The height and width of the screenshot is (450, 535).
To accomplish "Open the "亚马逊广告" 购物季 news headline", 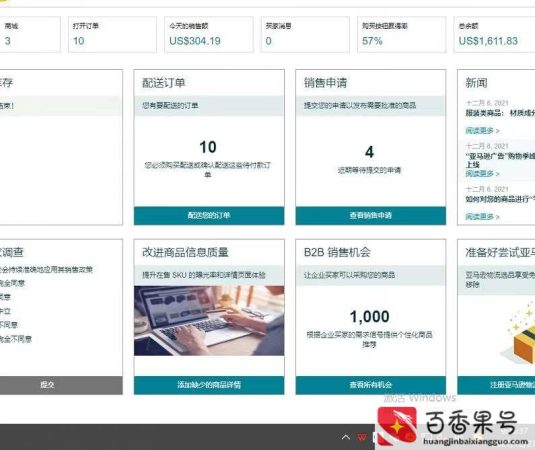I will [x=500, y=160].
